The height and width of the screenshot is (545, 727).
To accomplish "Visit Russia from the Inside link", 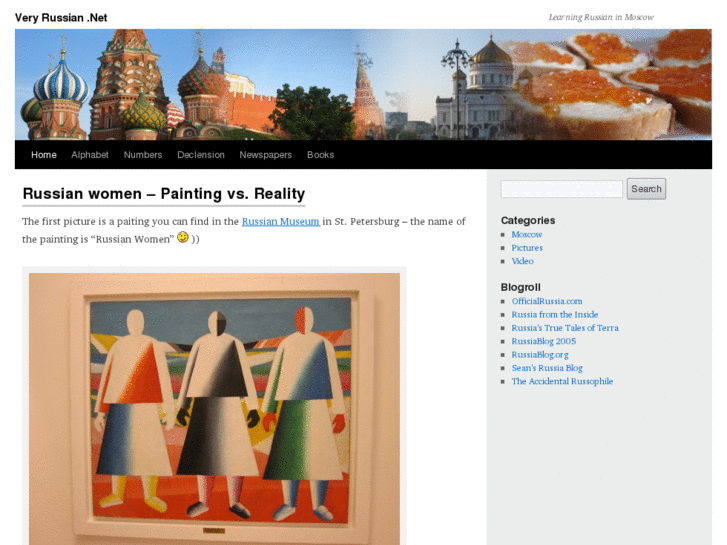I will click(555, 314).
